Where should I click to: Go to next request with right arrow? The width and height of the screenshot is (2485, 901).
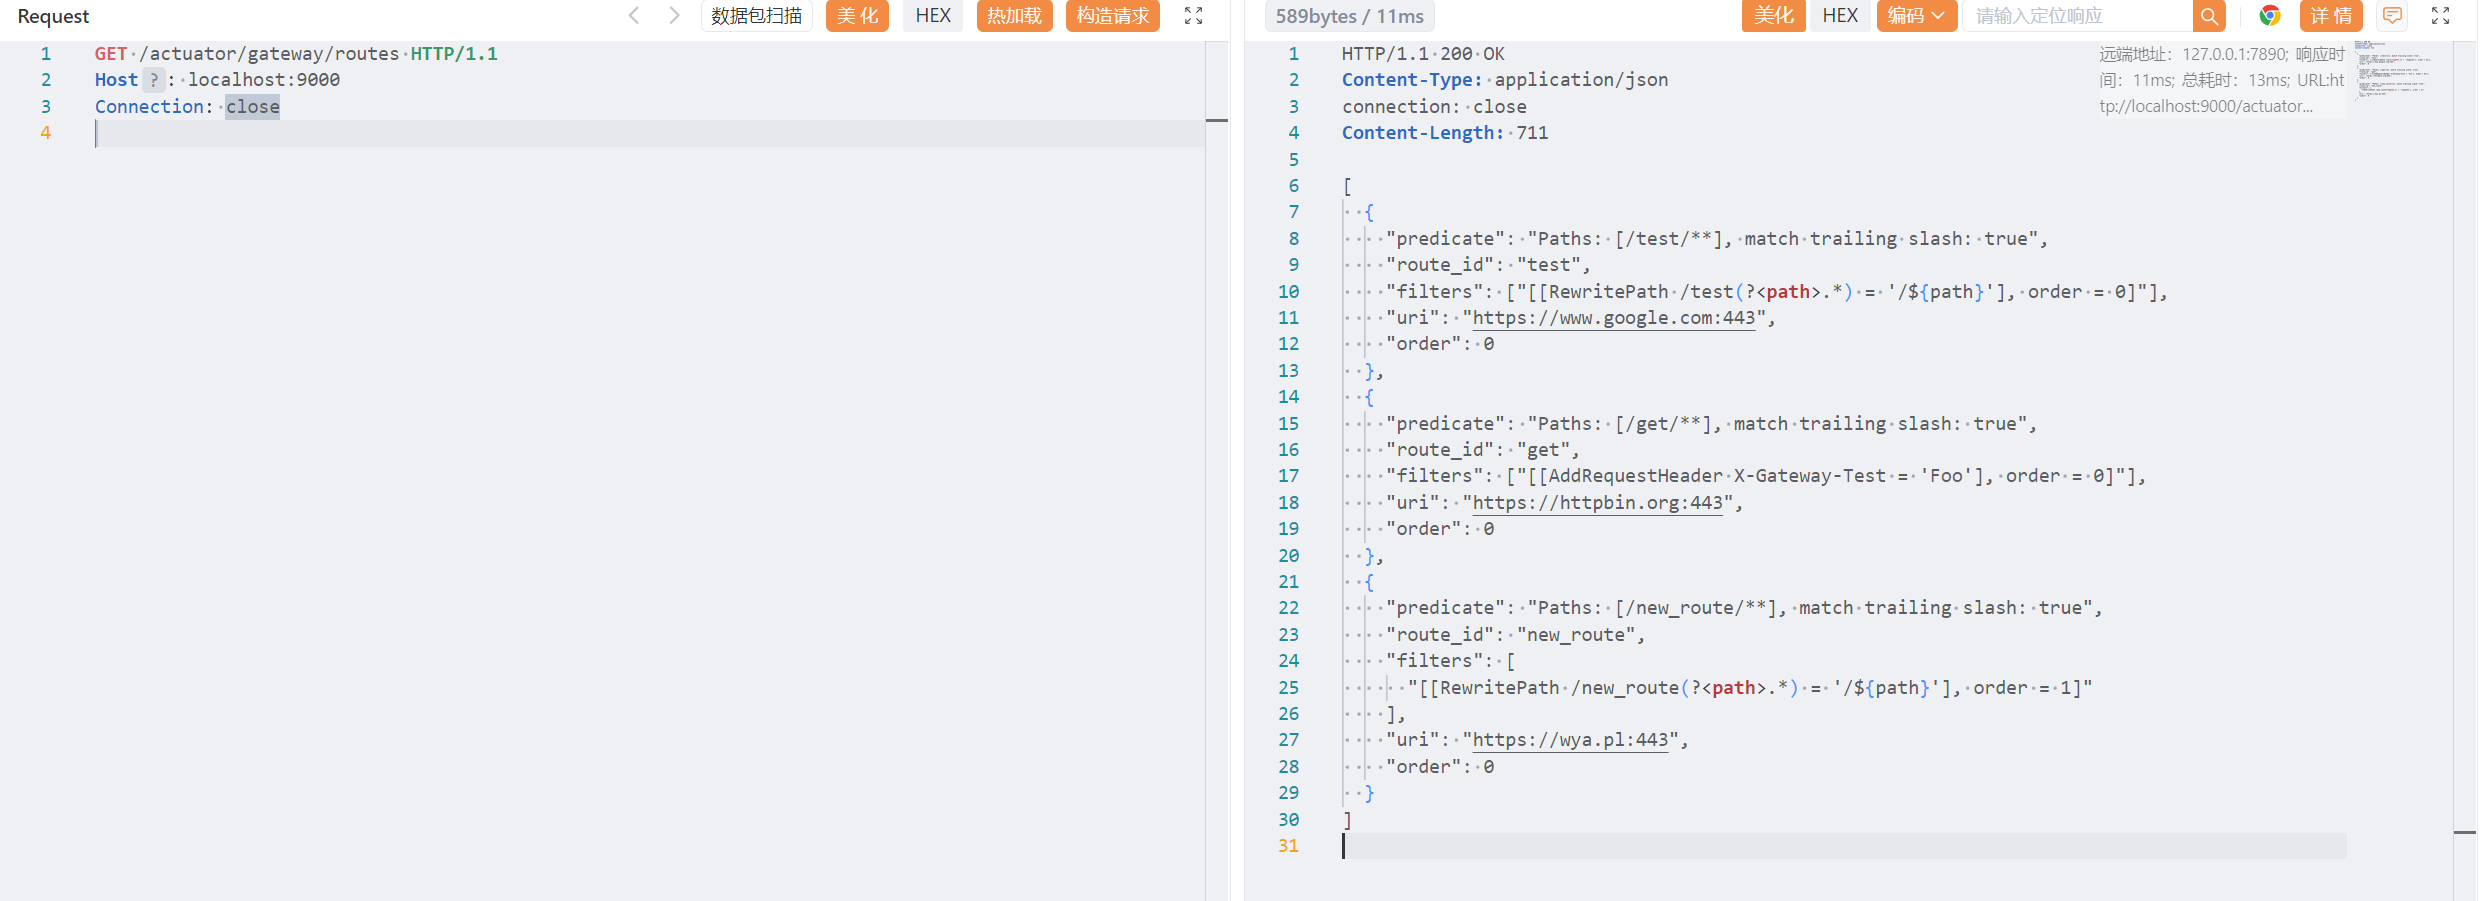[674, 15]
